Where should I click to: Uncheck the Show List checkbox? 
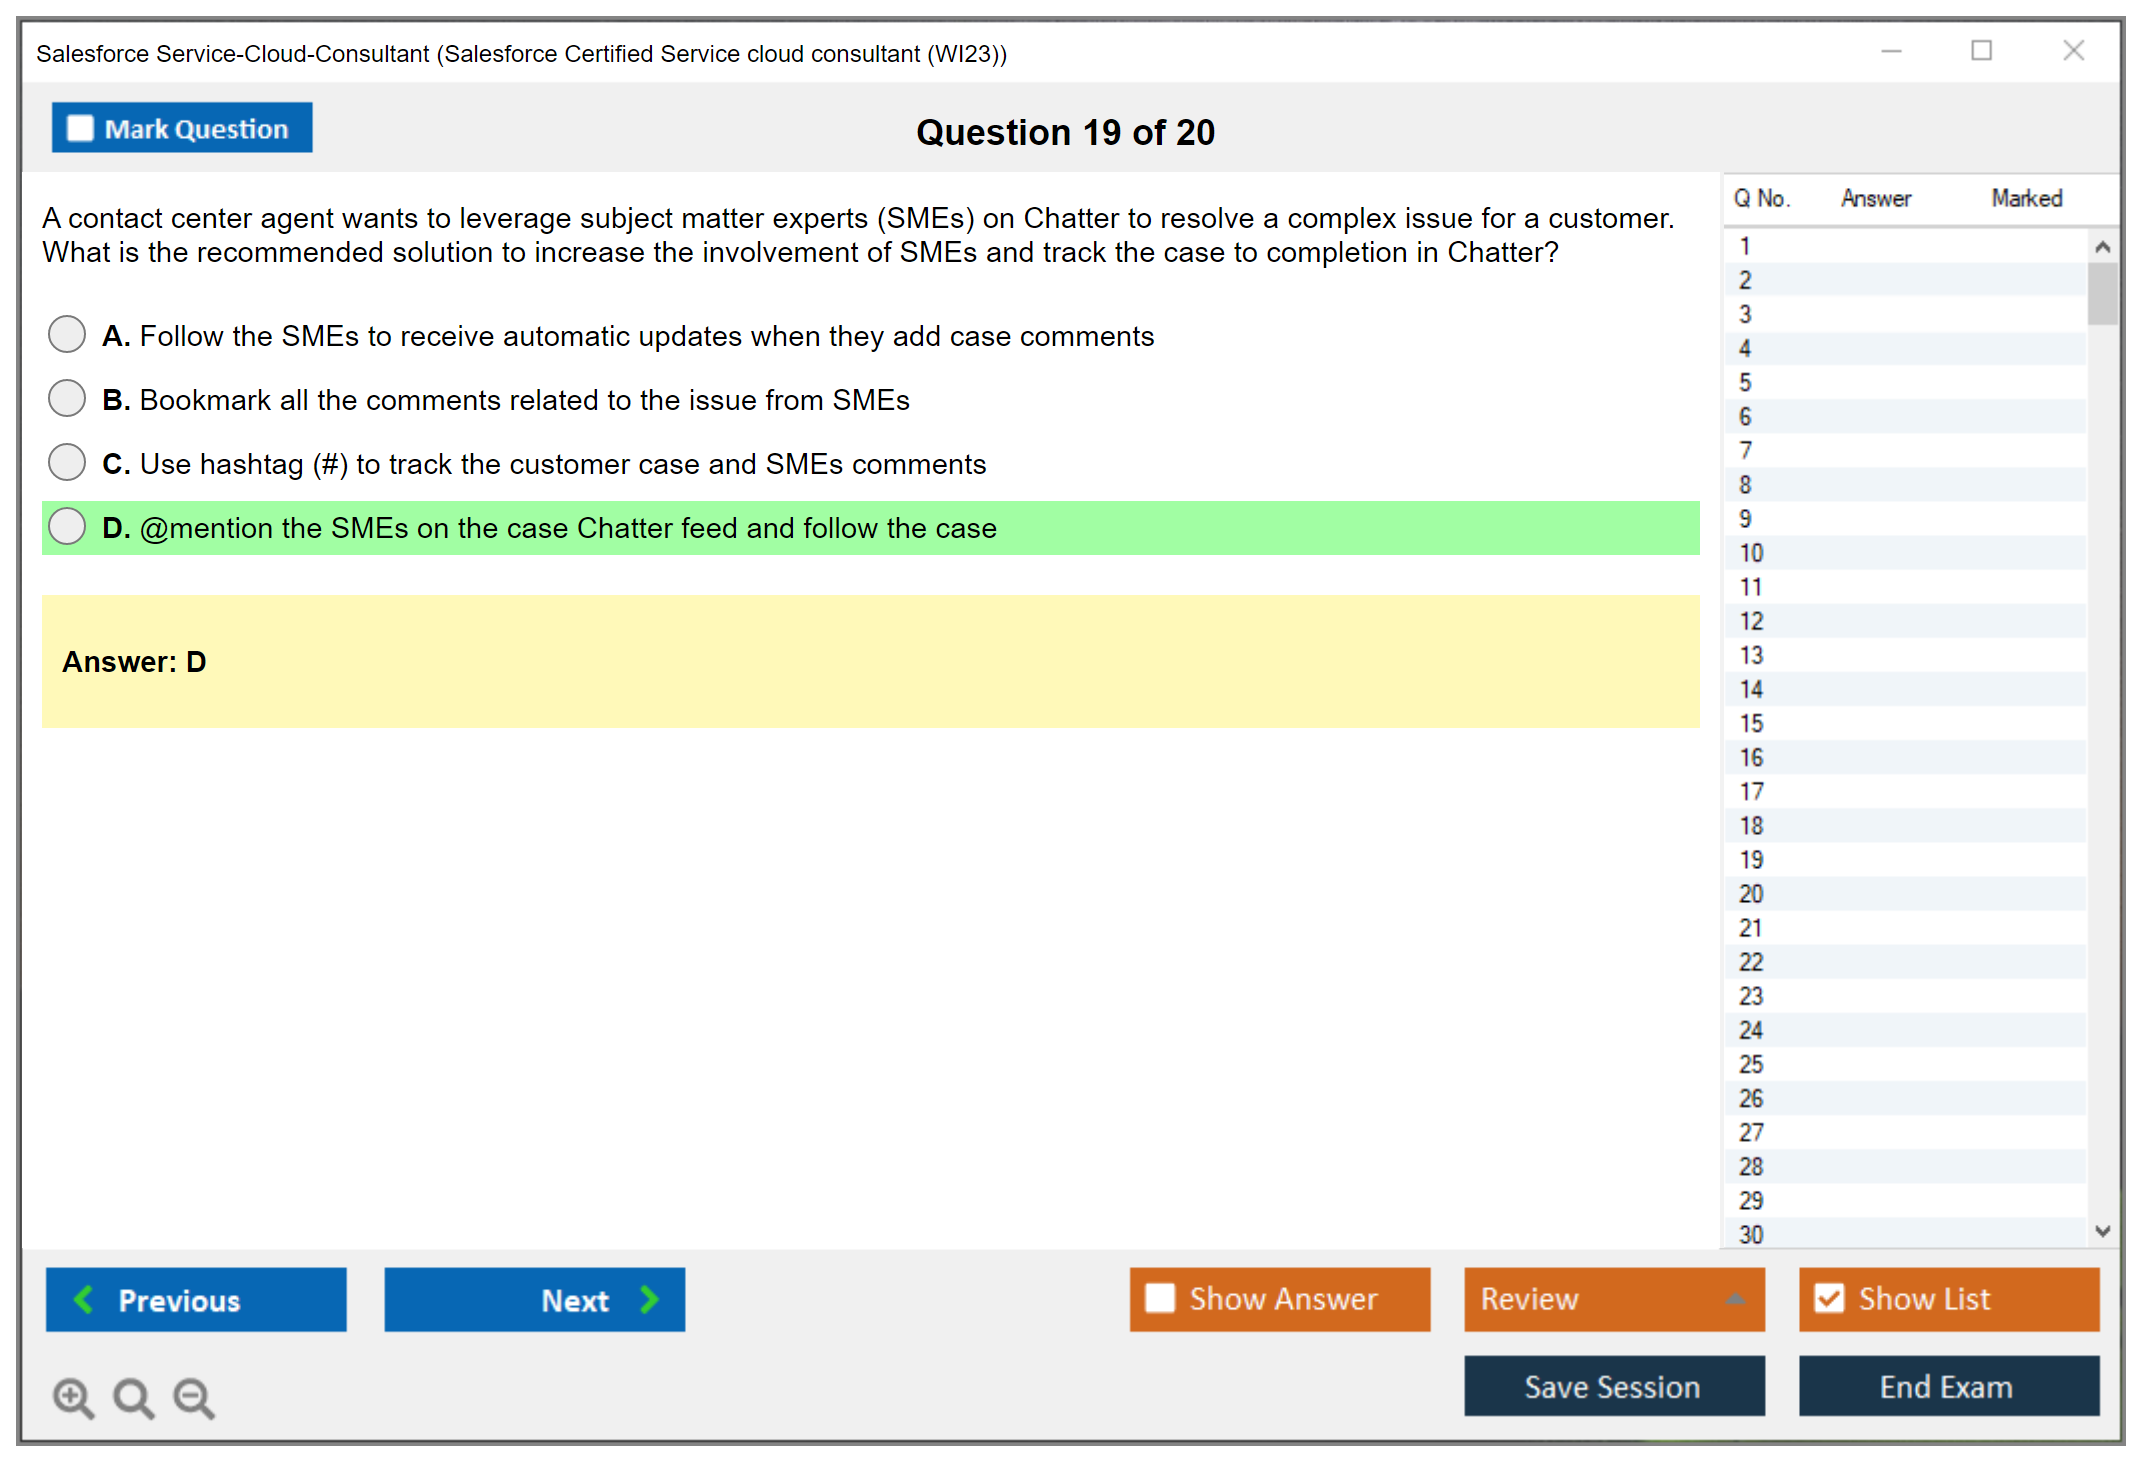pyautogui.click(x=1829, y=1298)
